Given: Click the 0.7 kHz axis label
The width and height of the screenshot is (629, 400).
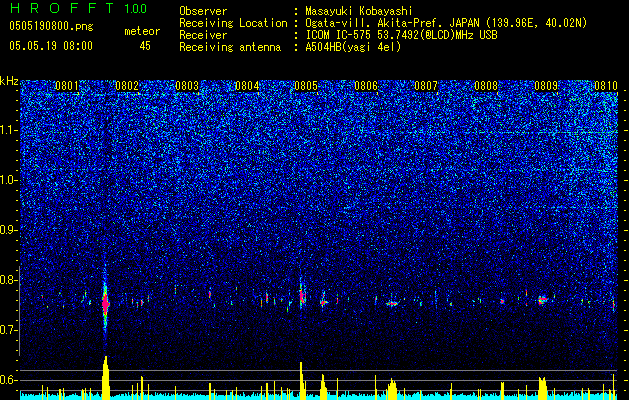Looking at the screenshot, I should 9,330.
